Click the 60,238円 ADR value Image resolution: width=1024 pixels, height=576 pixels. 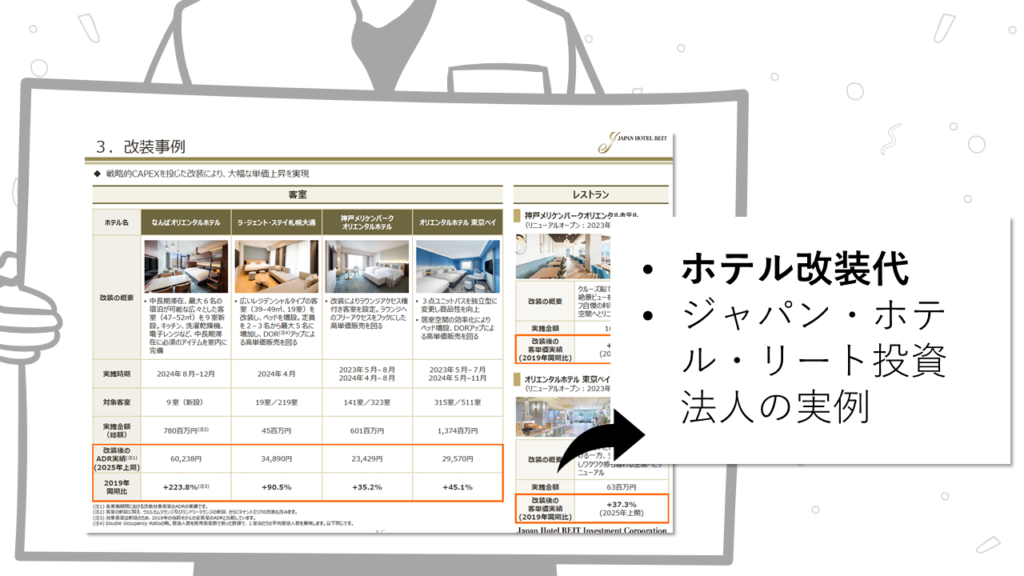pyautogui.click(x=186, y=457)
